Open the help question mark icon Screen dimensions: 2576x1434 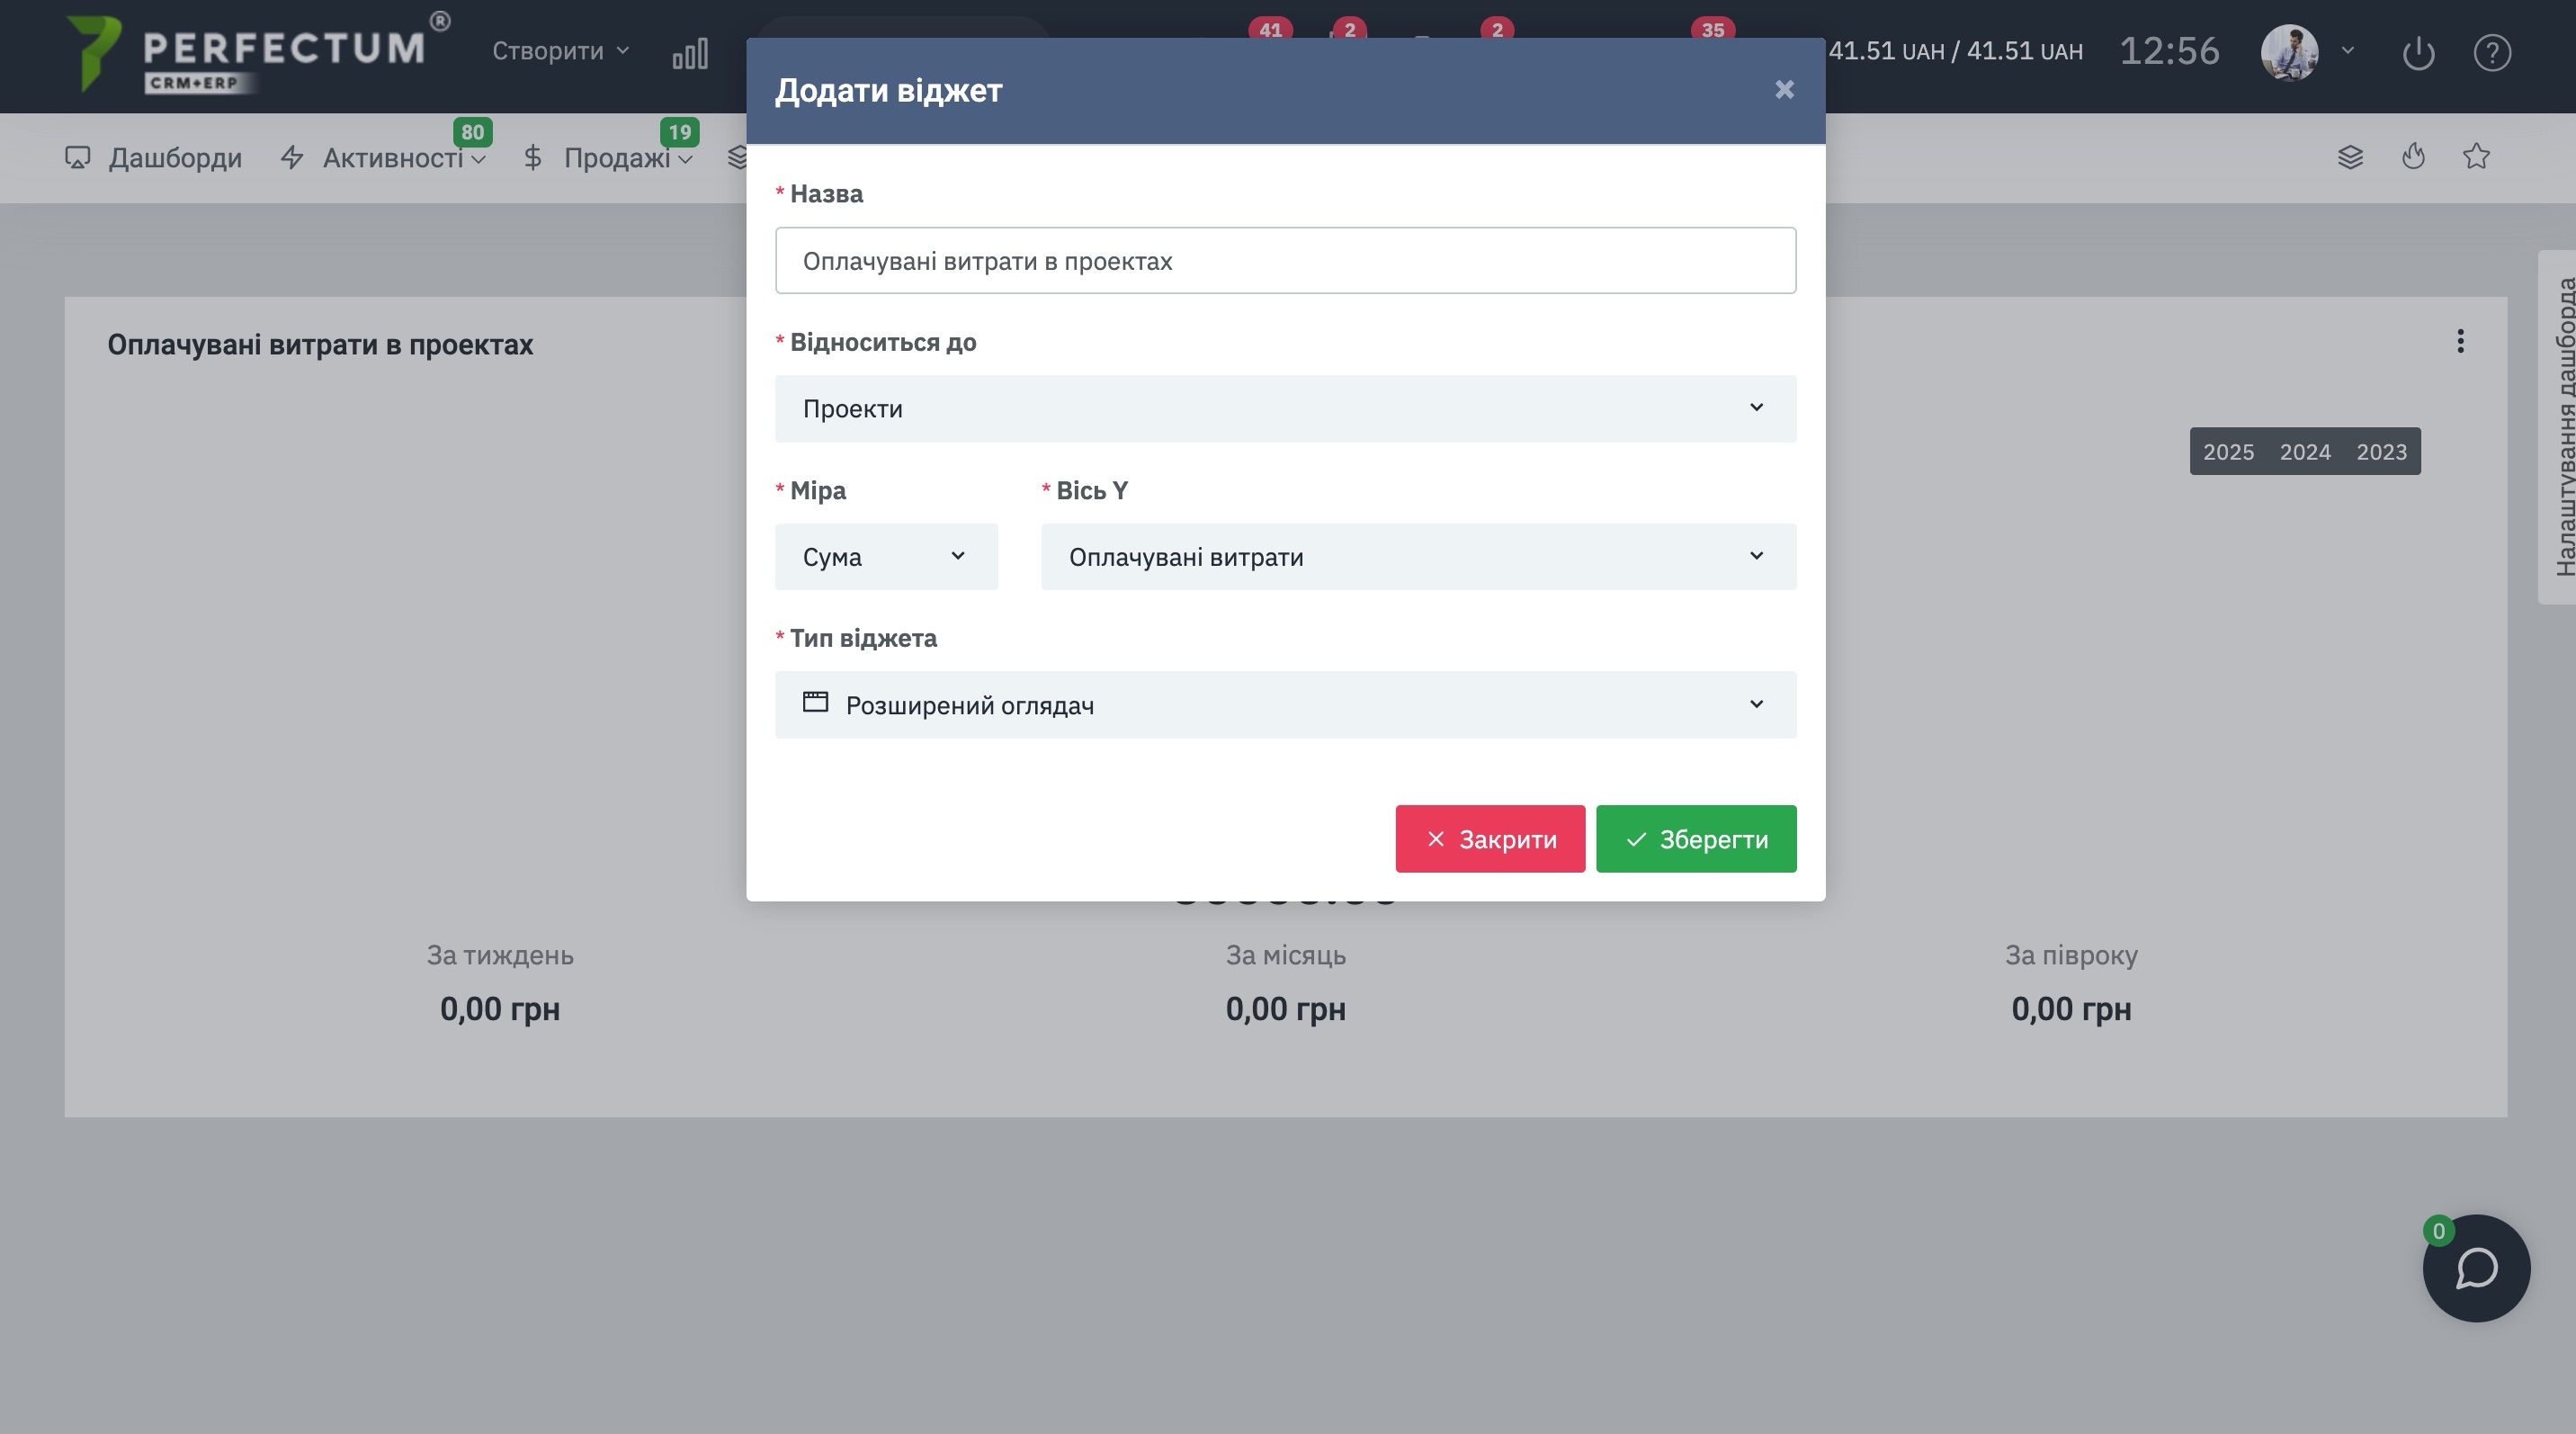tap(2492, 53)
